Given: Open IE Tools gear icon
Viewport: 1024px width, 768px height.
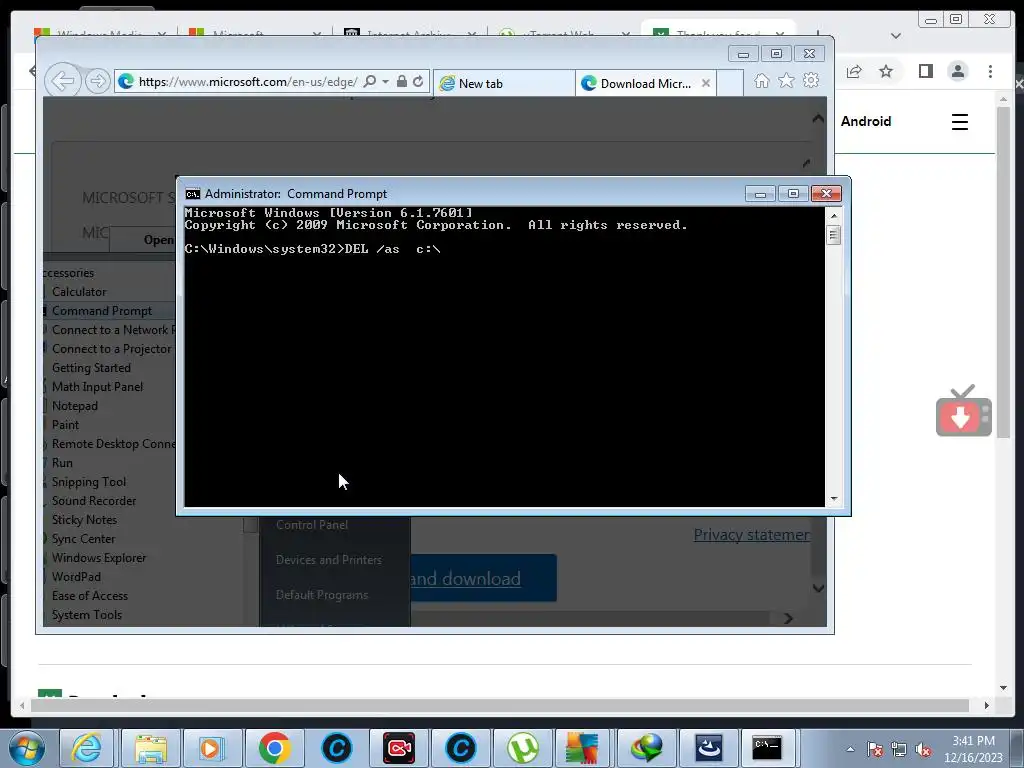Looking at the screenshot, I should click(x=811, y=80).
